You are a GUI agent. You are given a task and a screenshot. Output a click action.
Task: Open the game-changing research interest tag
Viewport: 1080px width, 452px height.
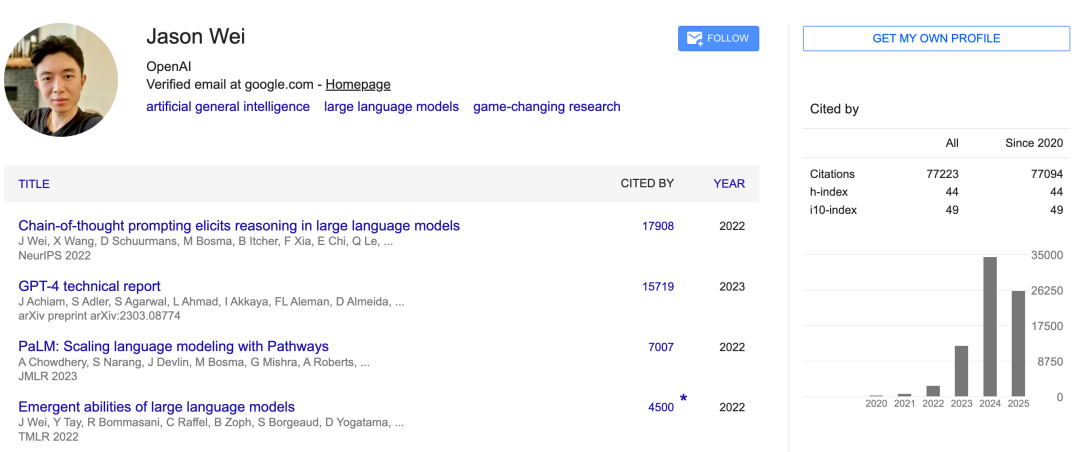click(x=546, y=106)
